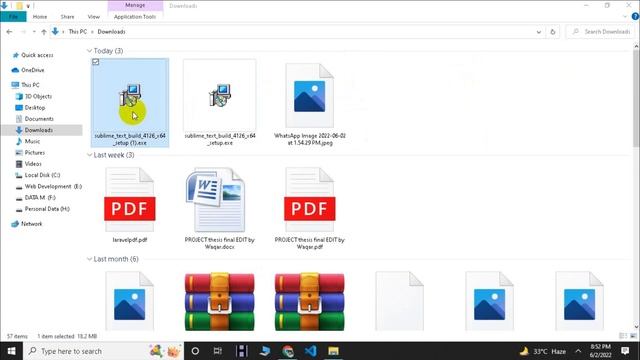The height and width of the screenshot is (360, 640).
Task: Switch to large thumbnails view in status bar
Action: click(x=633, y=336)
